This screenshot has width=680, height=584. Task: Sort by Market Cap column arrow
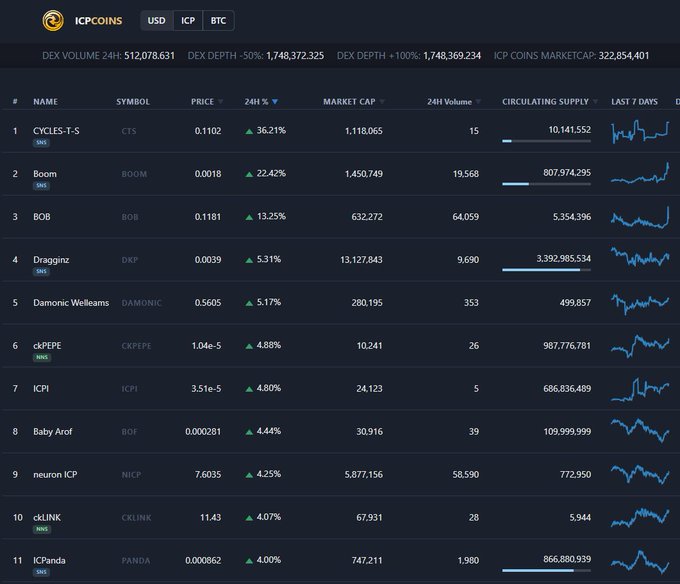pyautogui.click(x=382, y=102)
